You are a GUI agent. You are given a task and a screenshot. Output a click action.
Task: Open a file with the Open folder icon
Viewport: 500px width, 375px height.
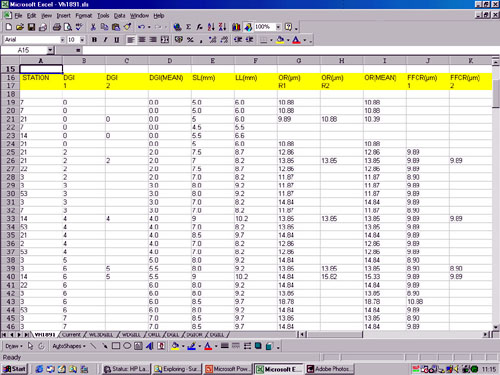(x=20, y=27)
